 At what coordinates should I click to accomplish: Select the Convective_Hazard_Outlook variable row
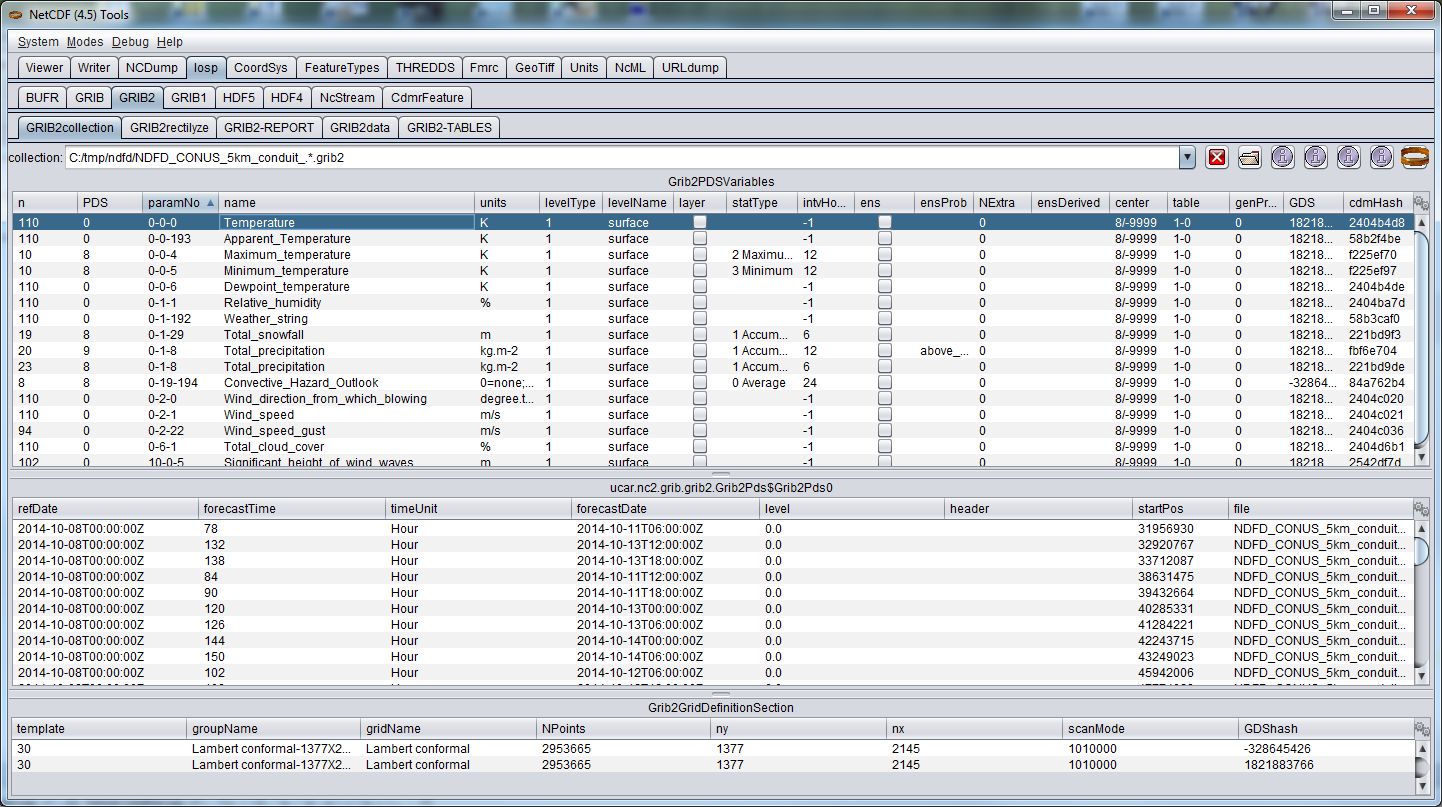coord(300,383)
